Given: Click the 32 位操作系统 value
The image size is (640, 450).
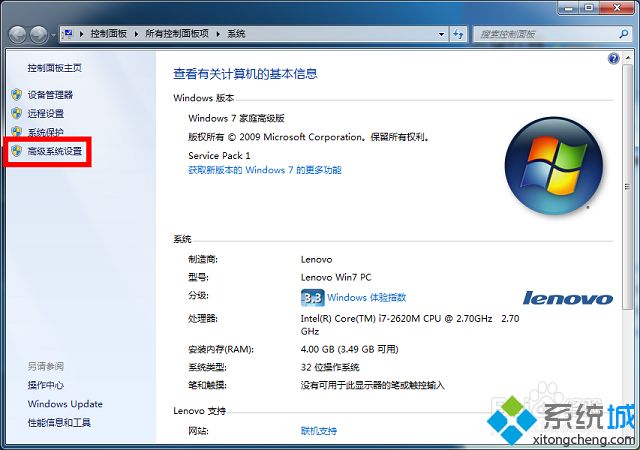Looking at the screenshot, I should point(330,368).
